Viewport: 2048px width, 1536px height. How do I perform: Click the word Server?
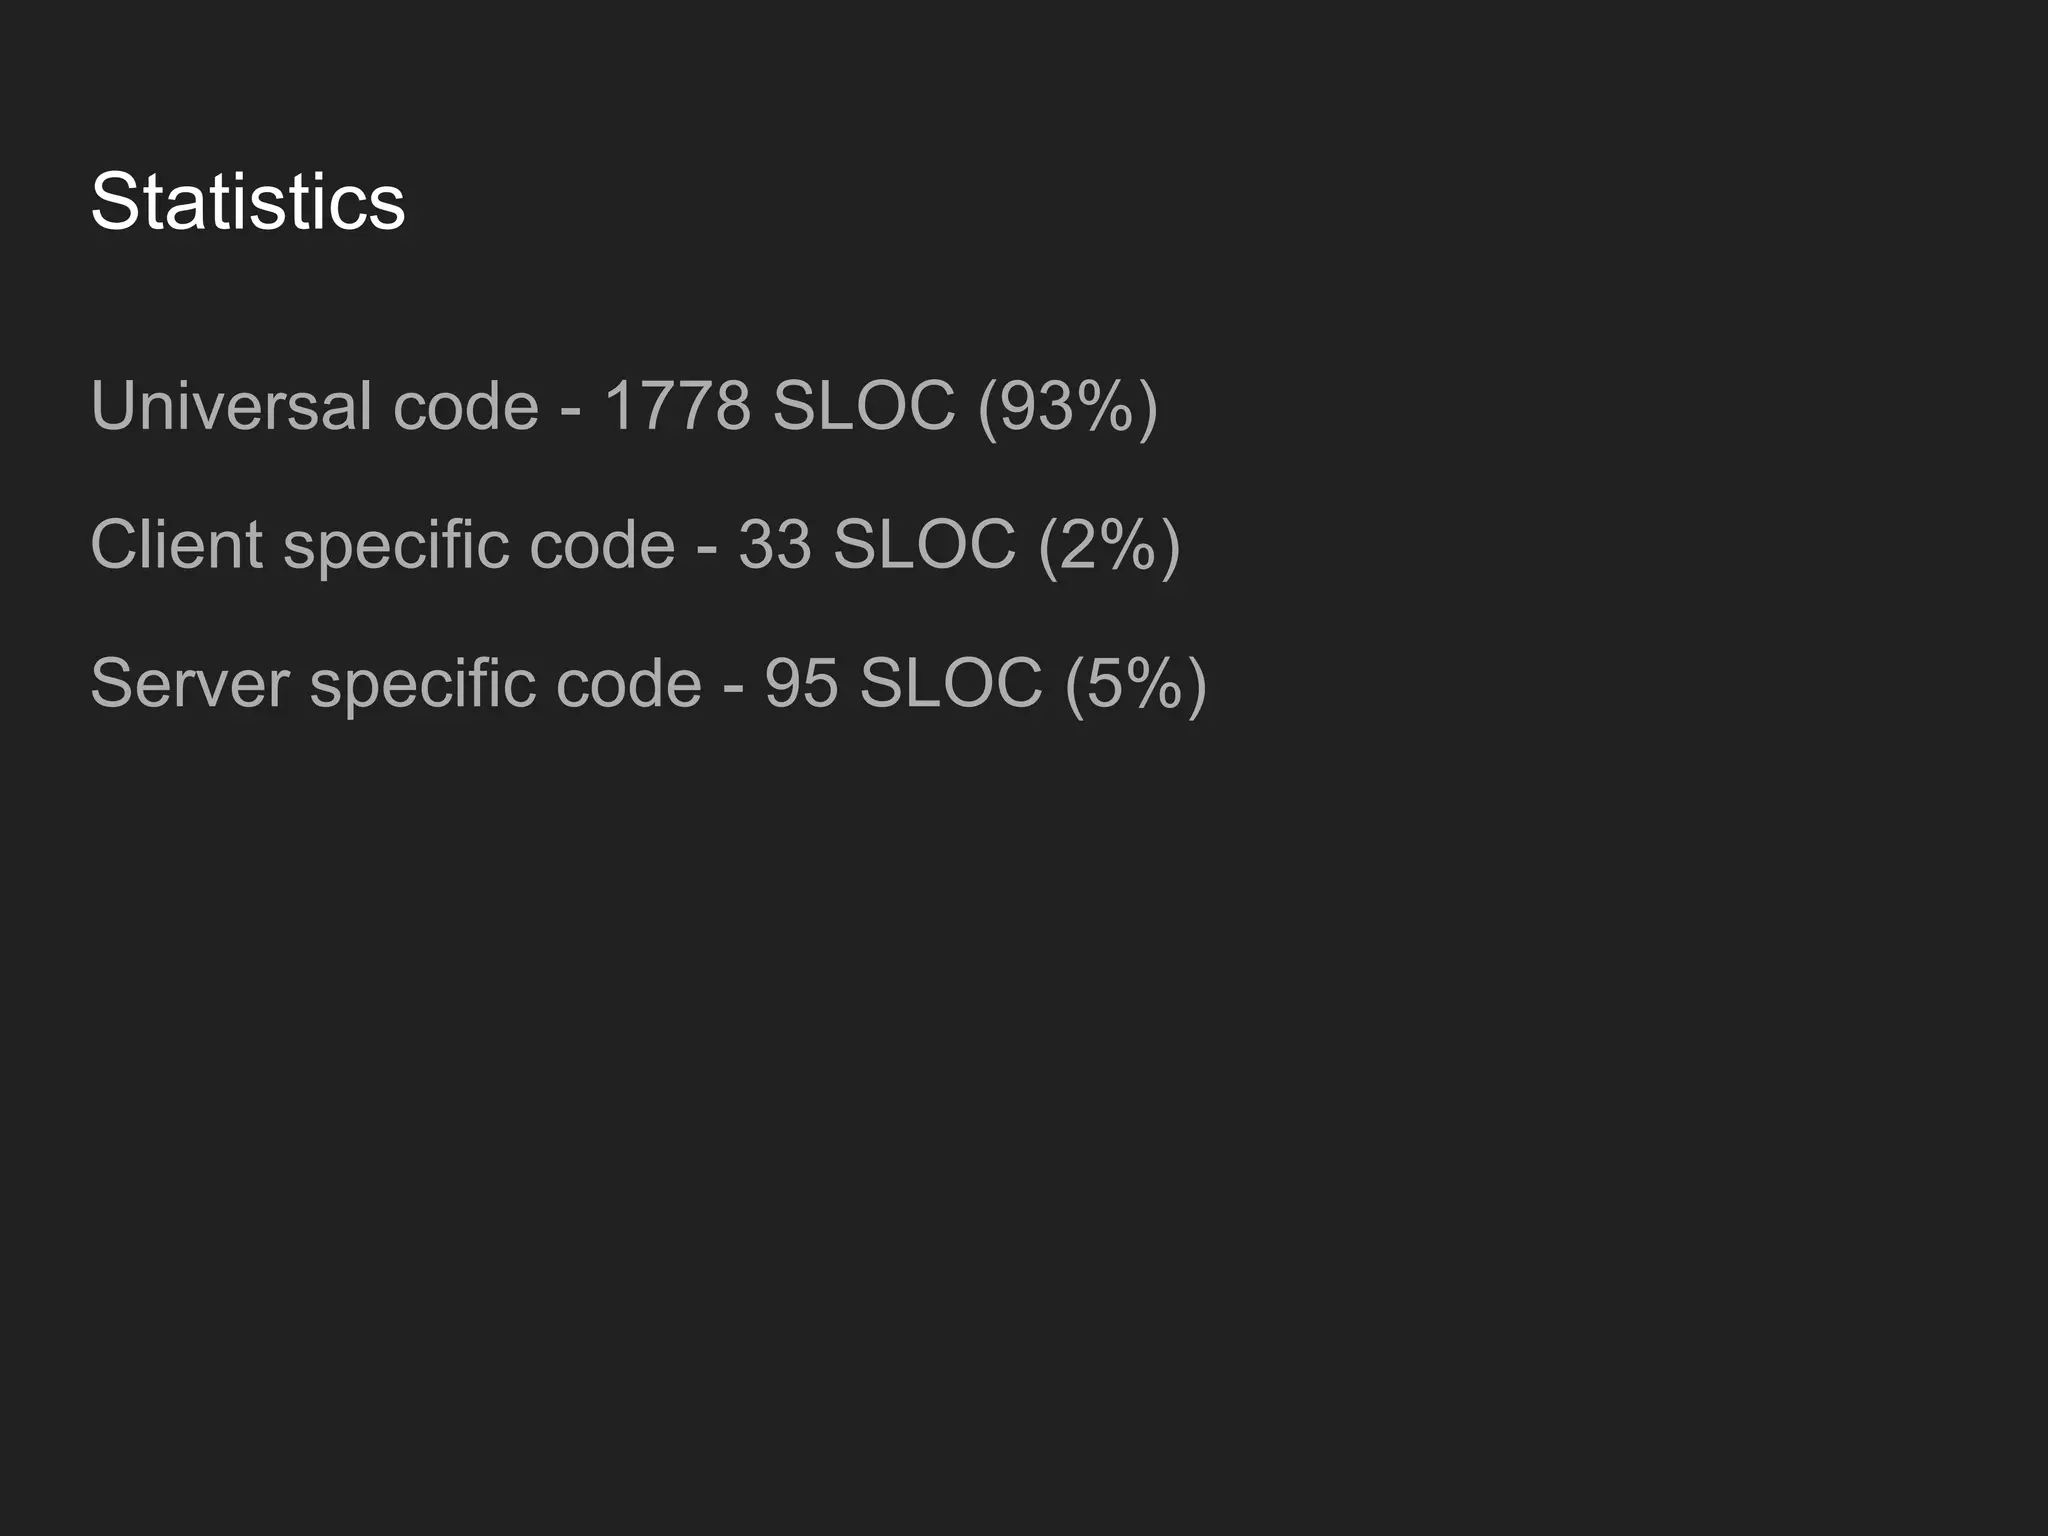[x=190, y=684]
